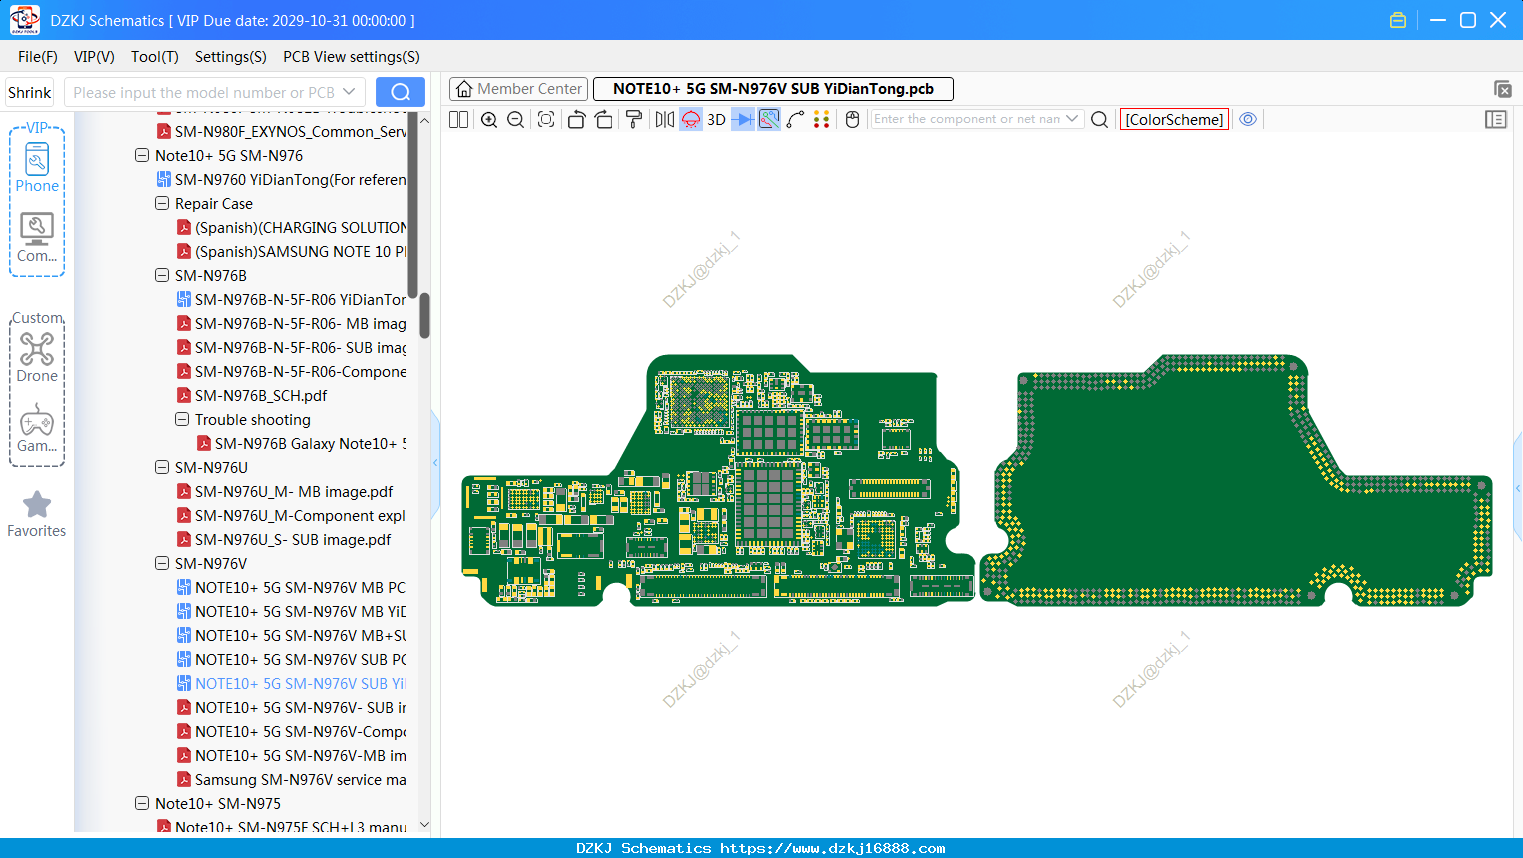Toggle the diode symbol tool
This screenshot has width=1523, height=858.
743,119
